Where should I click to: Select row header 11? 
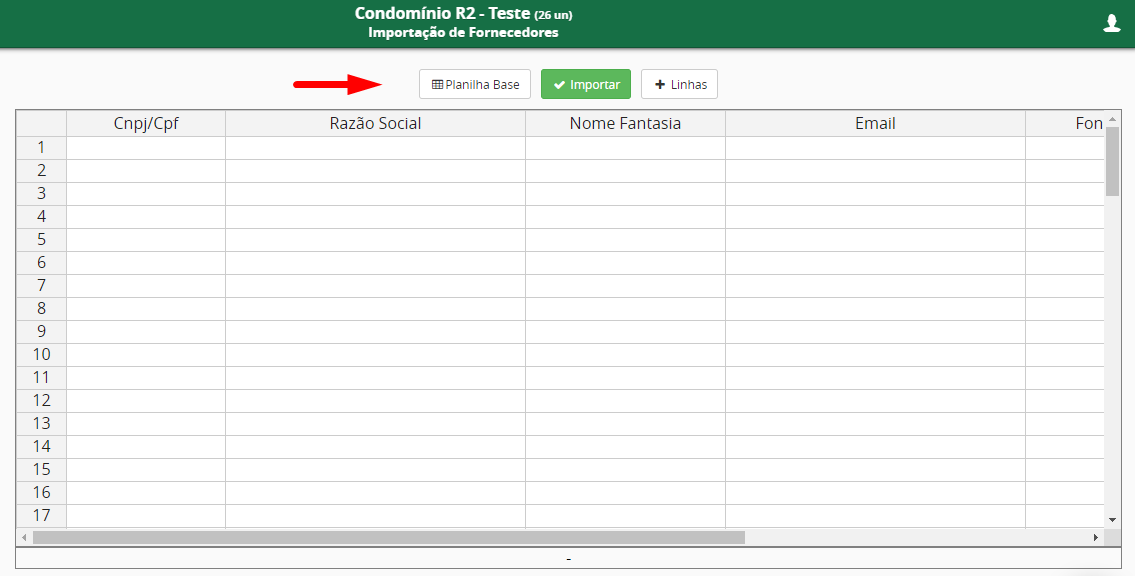pyautogui.click(x=41, y=378)
